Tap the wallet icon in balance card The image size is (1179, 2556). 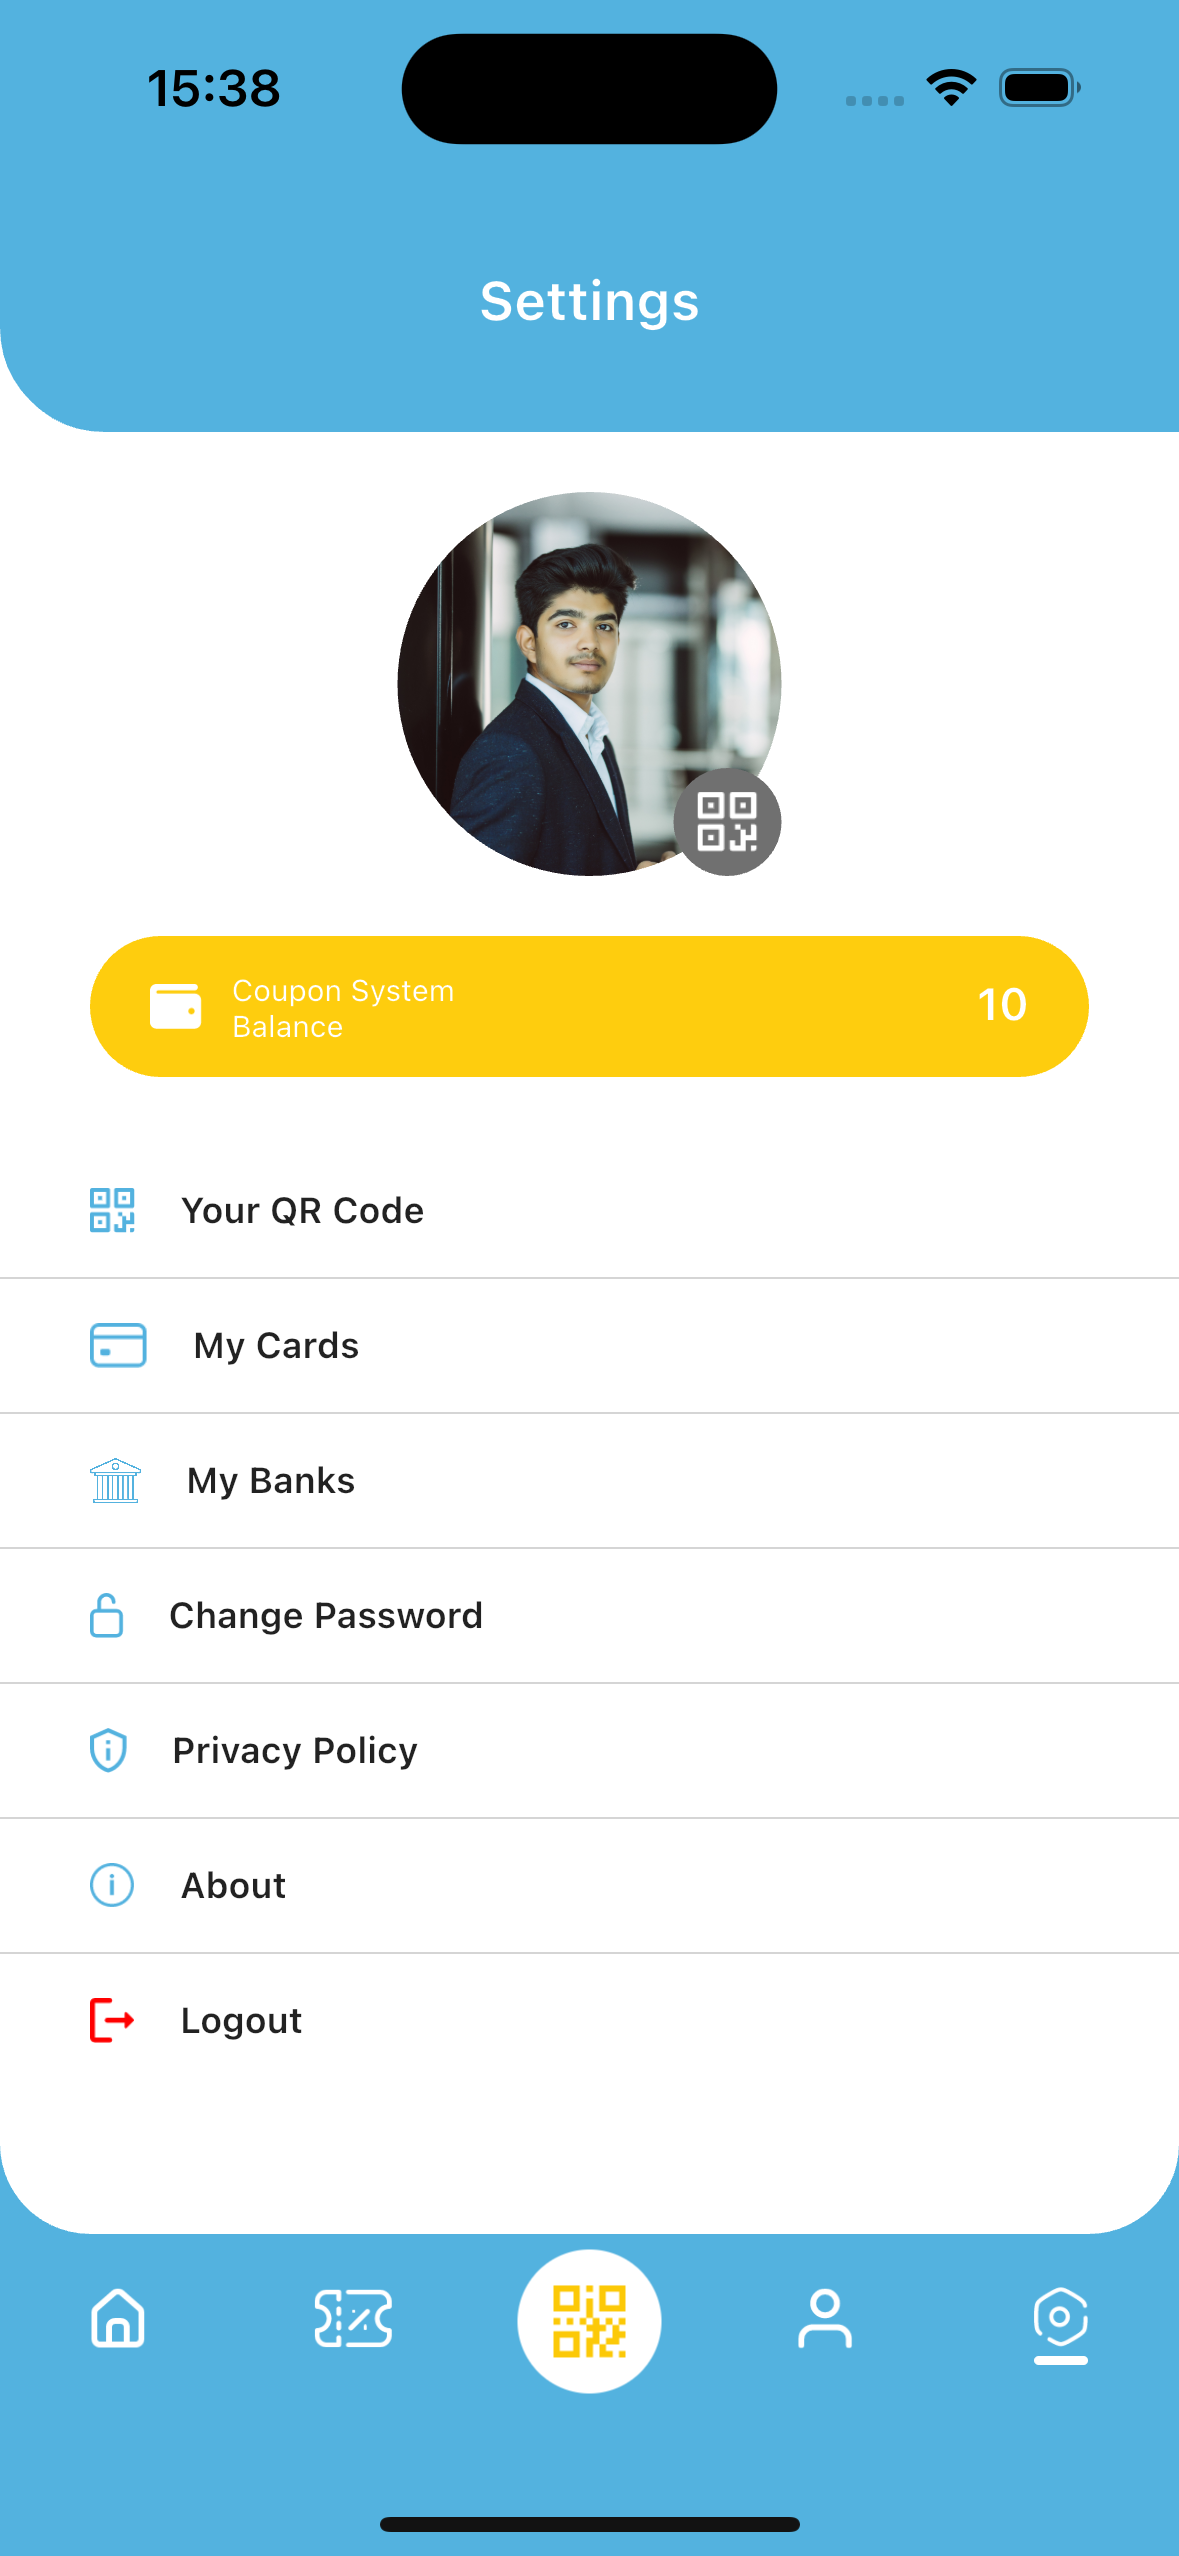tap(175, 1006)
